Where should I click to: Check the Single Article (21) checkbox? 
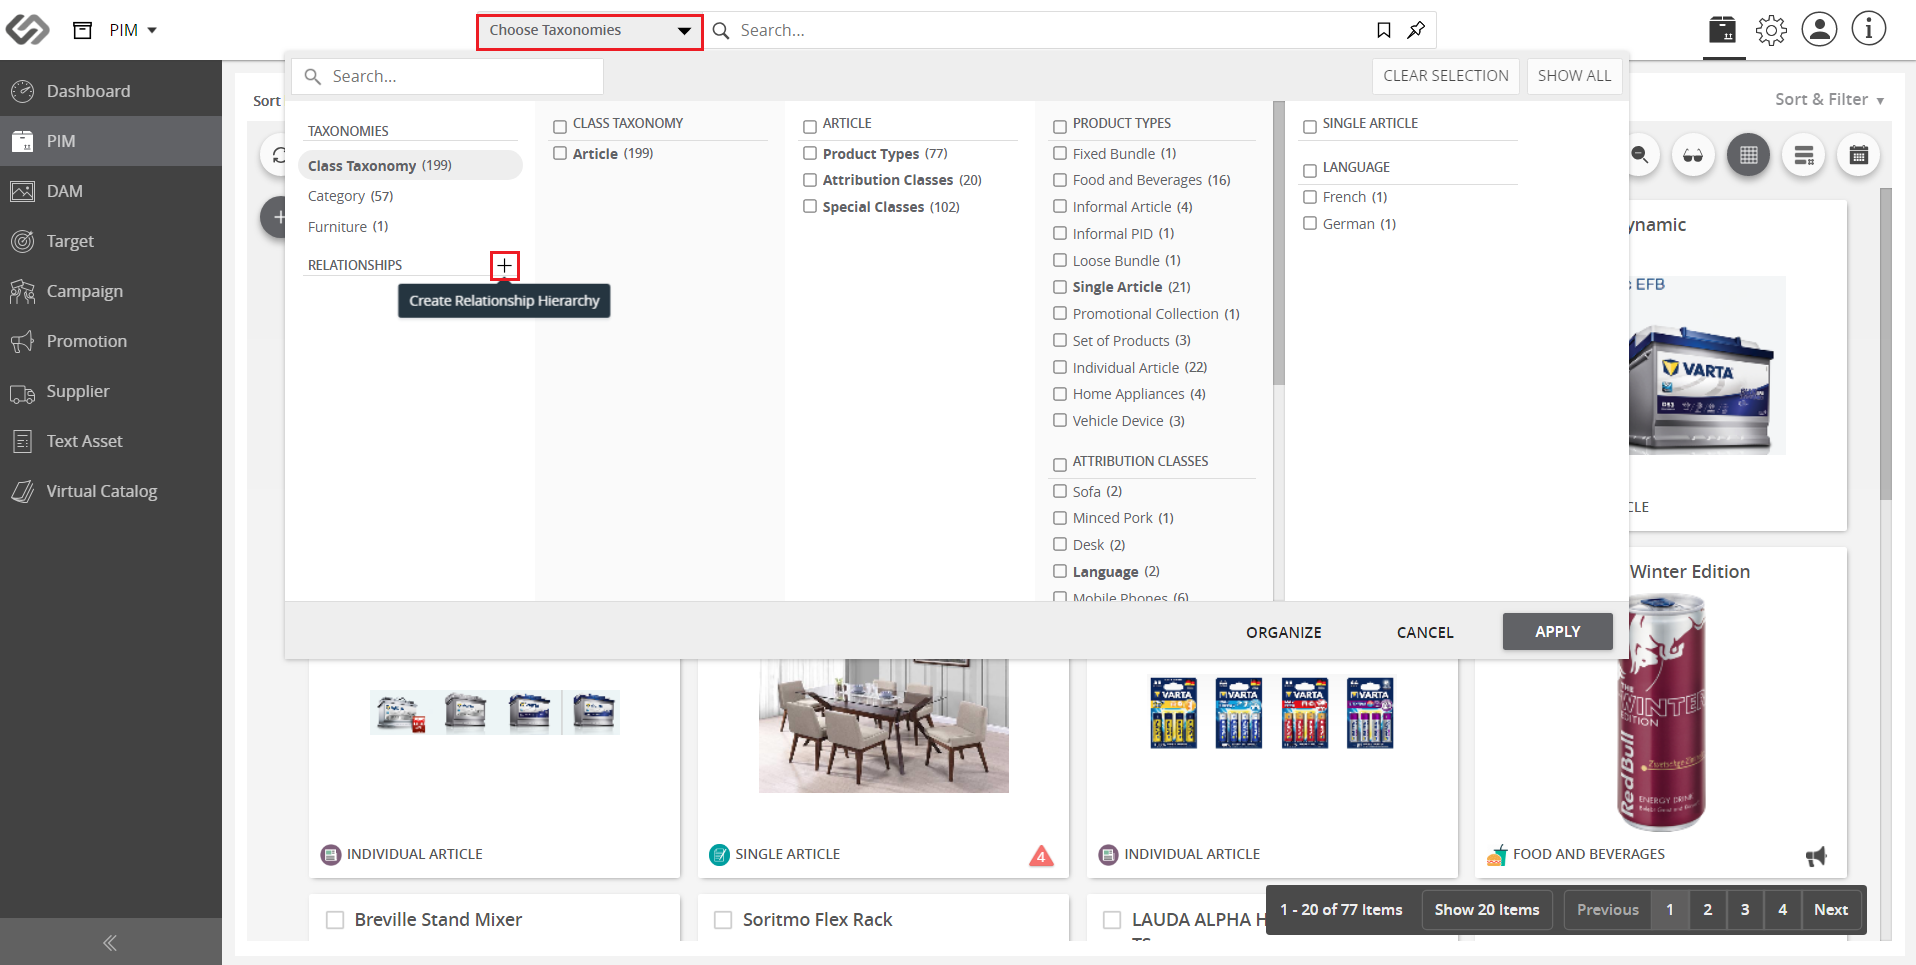(1060, 287)
